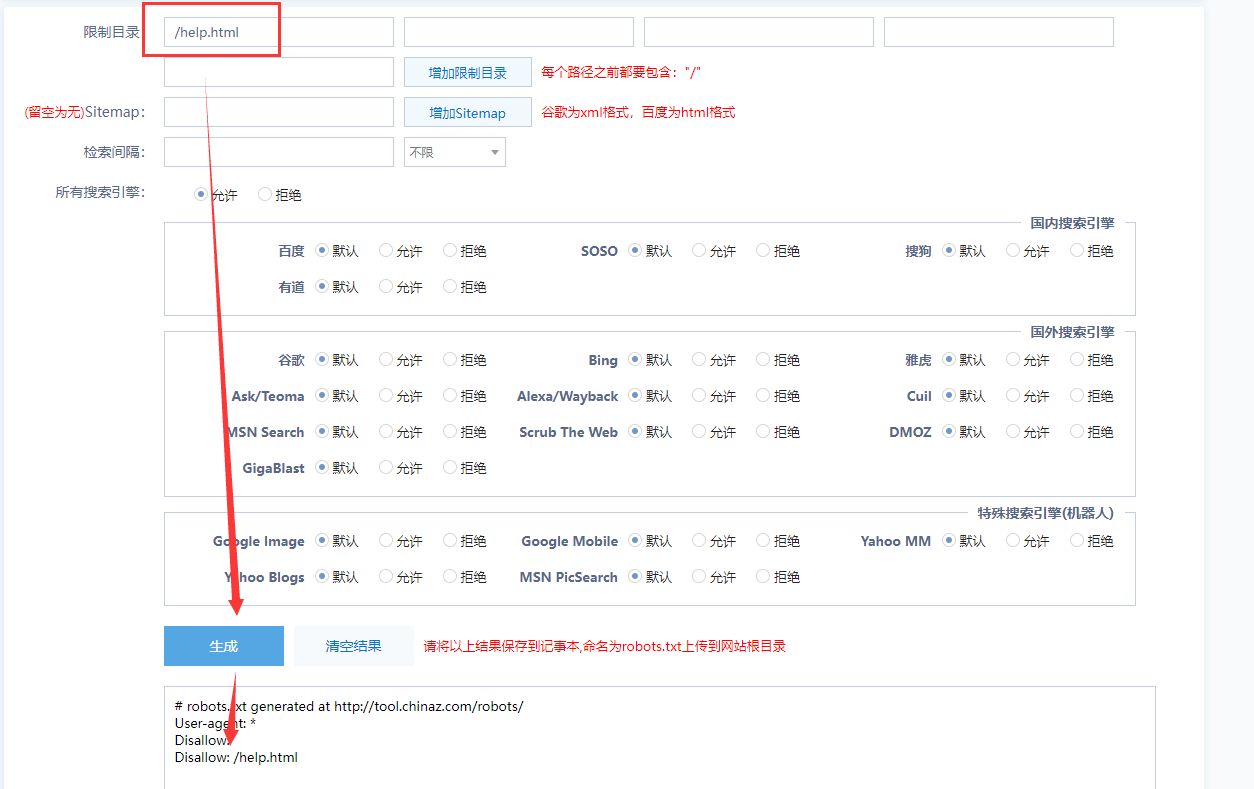The image size is (1254, 789).
Task: Click the 清空结果 button
Action: click(x=354, y=646)
